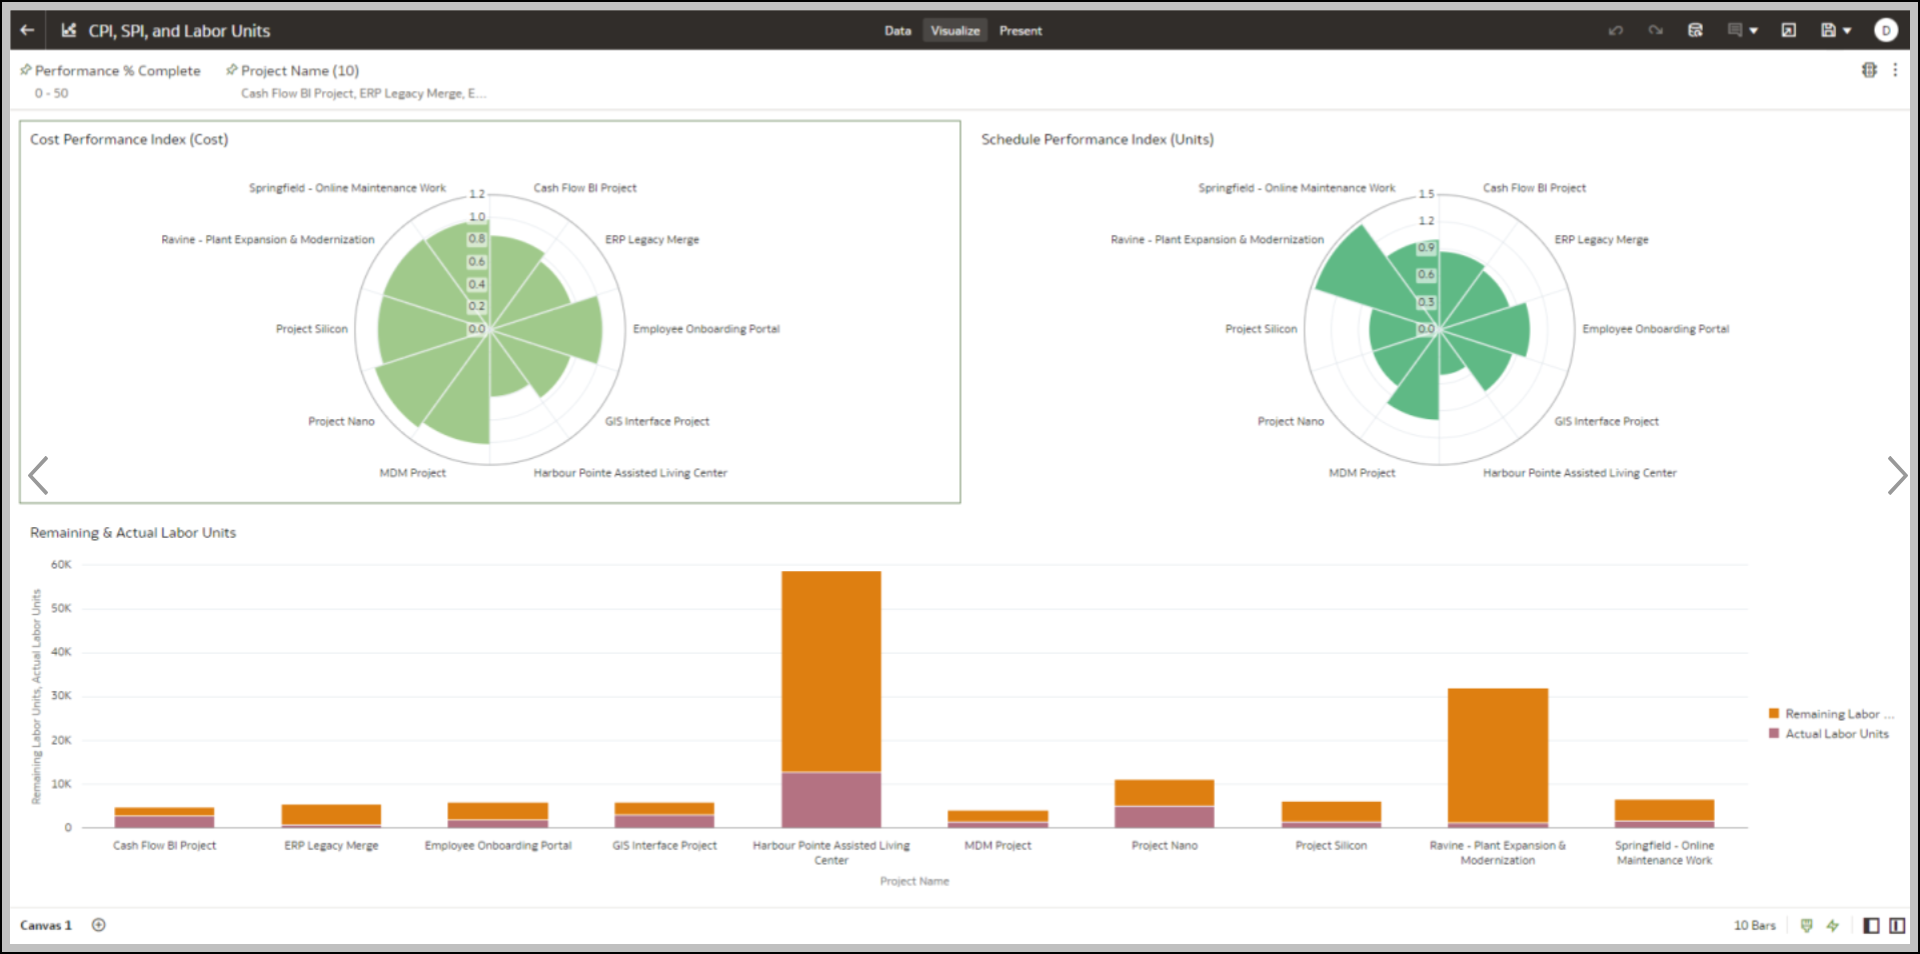The height and width of the screenshot is (954, 1920).
Task: Click the Remaining & Actual Labor Units title
Action: tap(133, 533)
